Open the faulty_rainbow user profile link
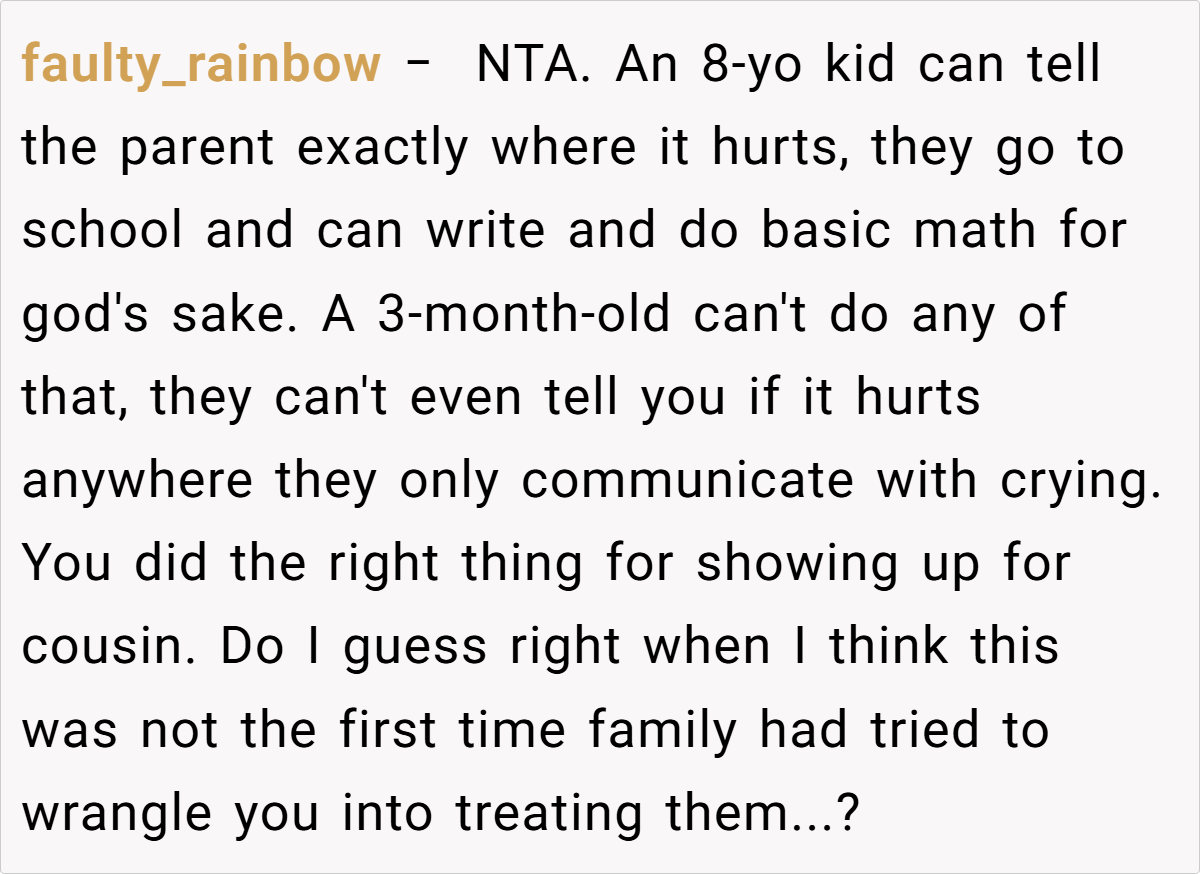Image resolution: width=1200 pixels, height=874 pixels. tap(201, 66)
